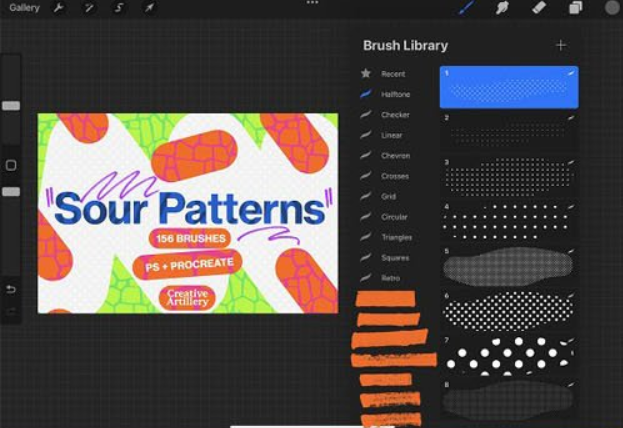This screenshot has width=623, height=428.
Task: Open the Adjustments magic wand menu
Action: tap(89, 8)
